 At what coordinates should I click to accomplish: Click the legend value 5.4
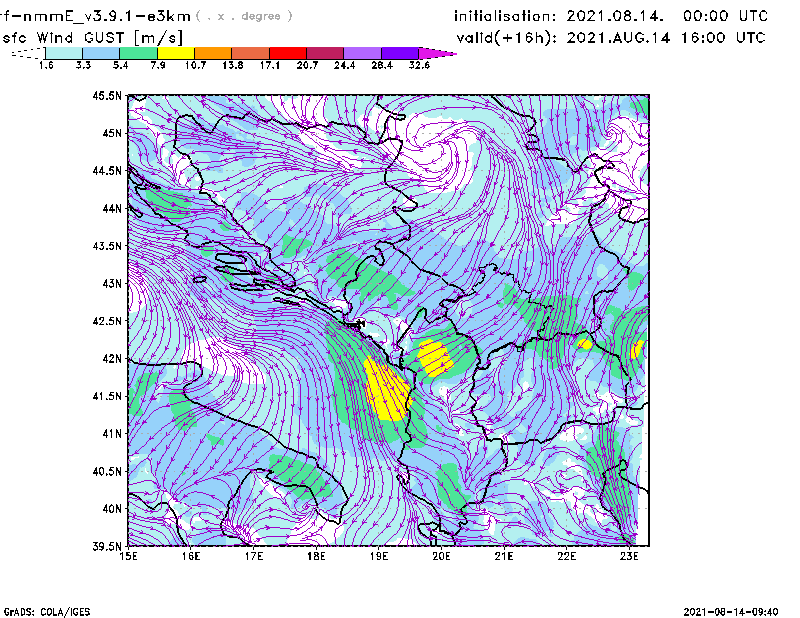click(120, 65)
